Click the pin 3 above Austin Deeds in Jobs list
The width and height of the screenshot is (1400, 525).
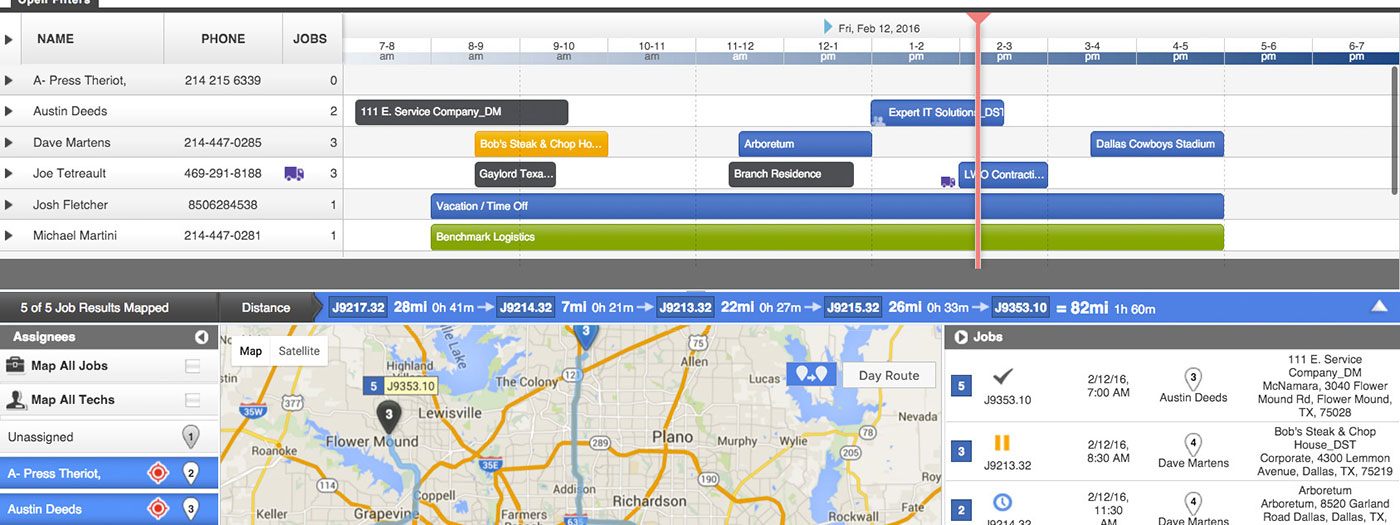(1192, 379)
